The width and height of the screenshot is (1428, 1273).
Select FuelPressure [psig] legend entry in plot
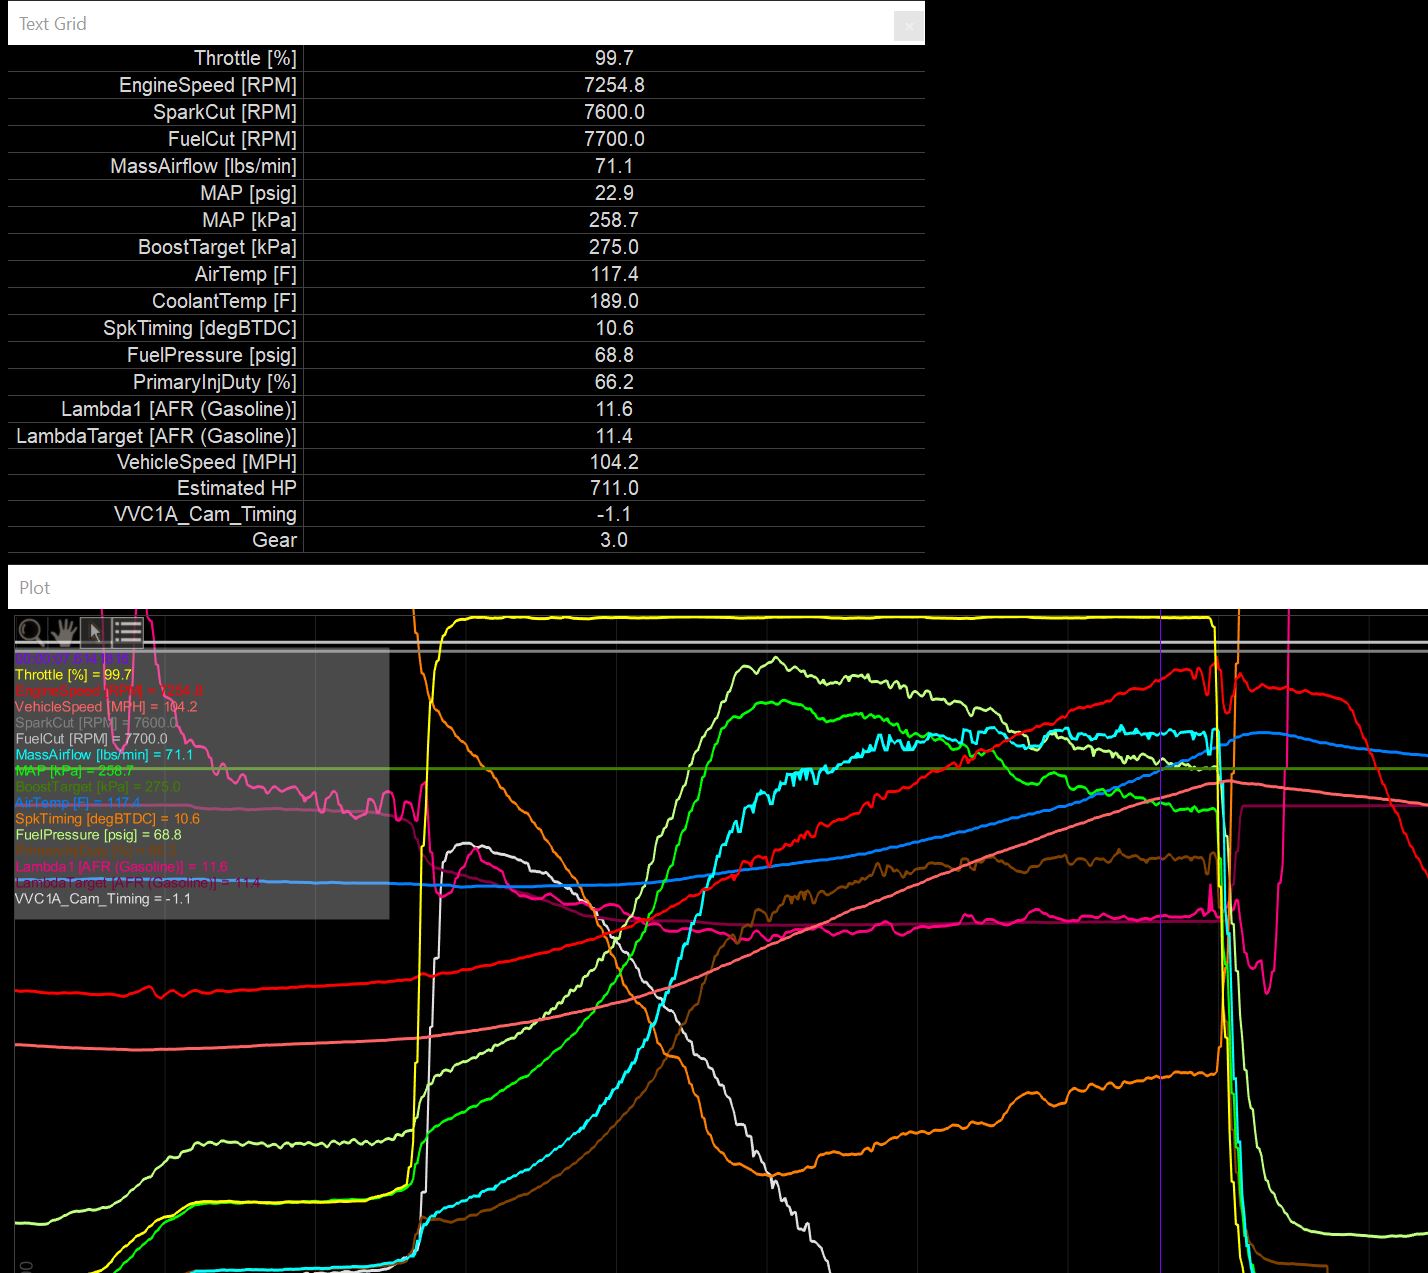click(x=98, y=835)
